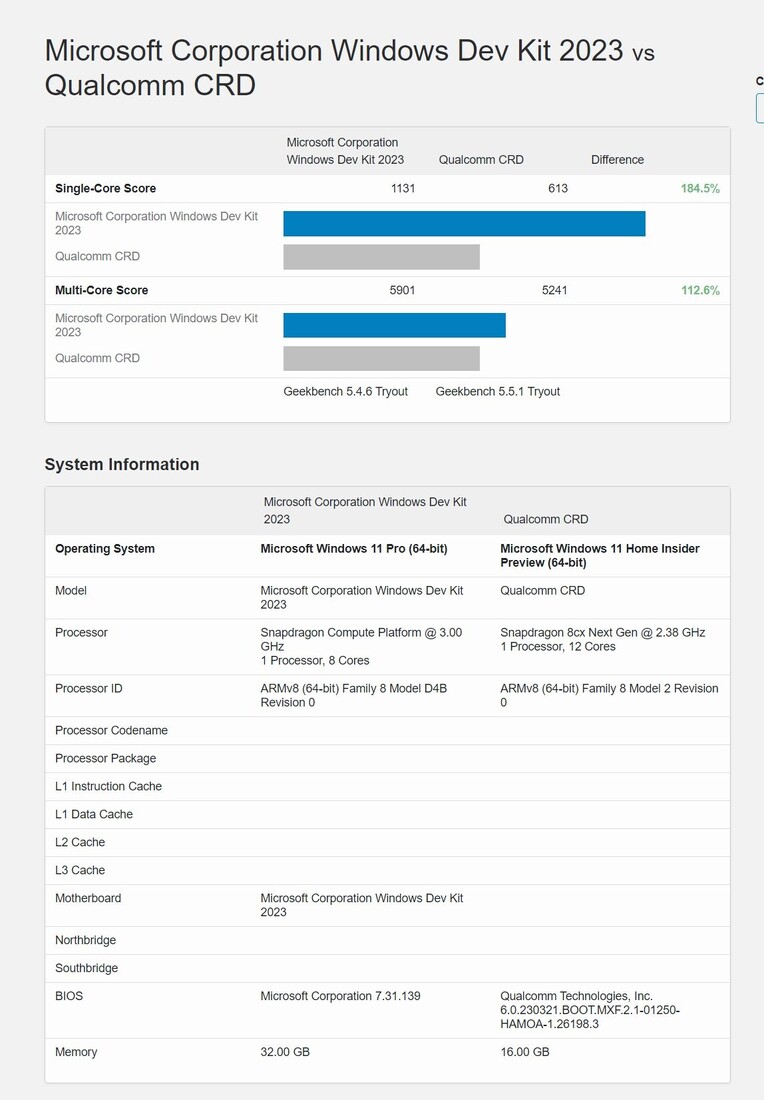Image resolution: width=764 pixels, height=1100 pixels.
Task: Click the gray multi-core Qualcomm CRD bar
Action: coord(382,358)
